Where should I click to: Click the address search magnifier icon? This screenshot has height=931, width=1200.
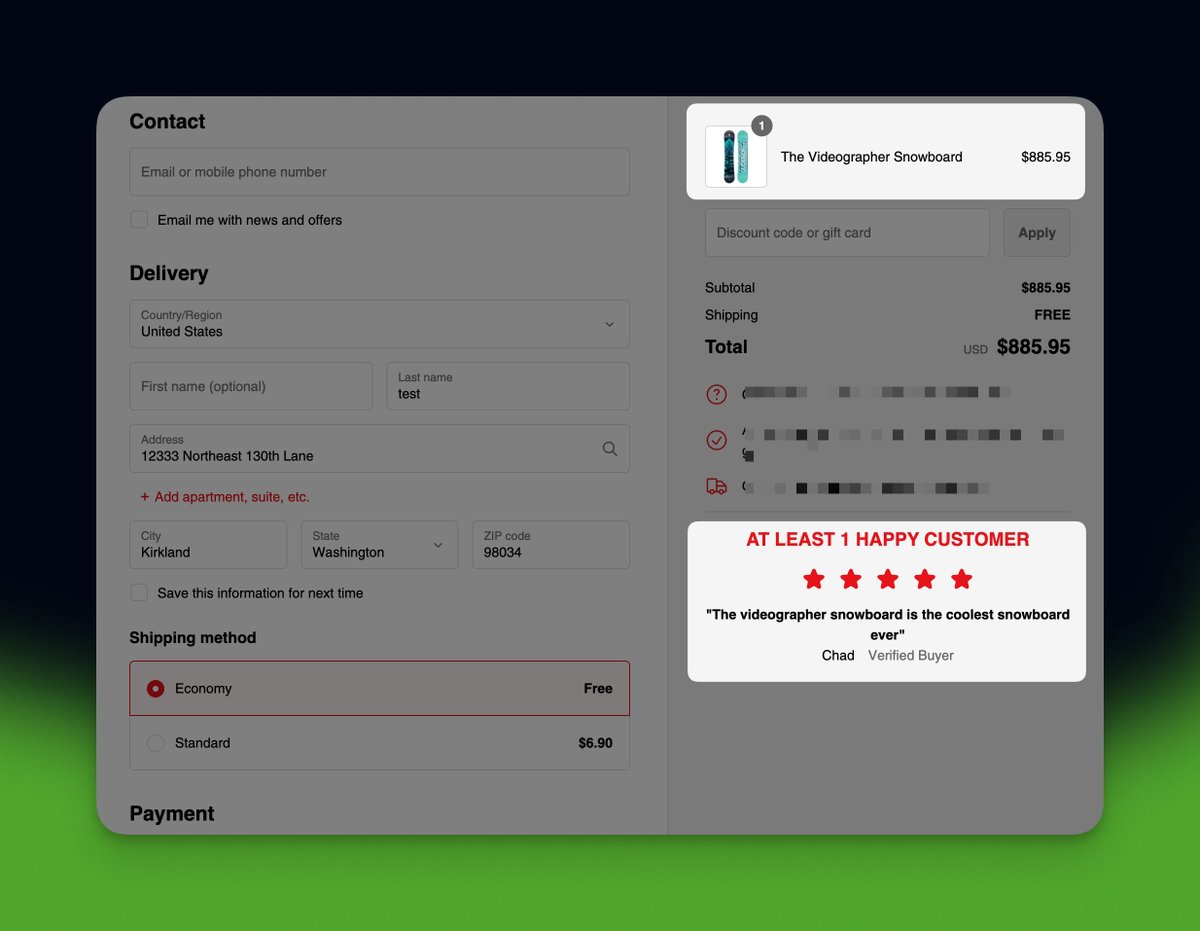pos(610,449)
